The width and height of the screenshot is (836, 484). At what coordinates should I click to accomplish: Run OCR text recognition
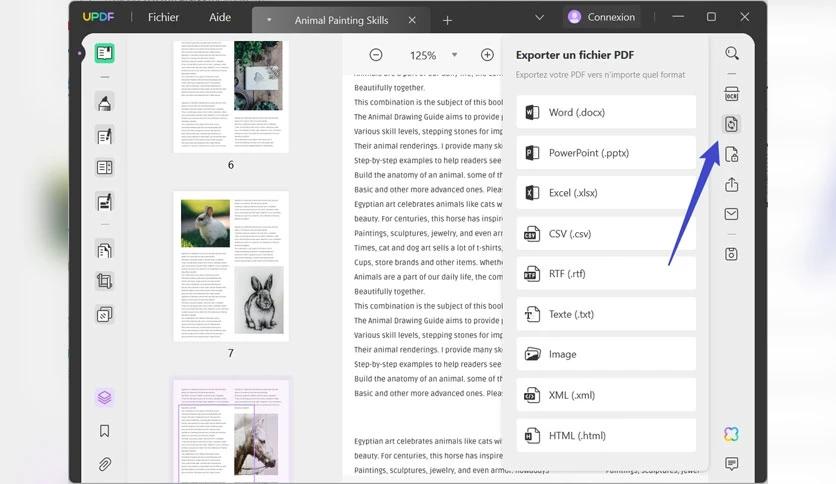[732, 94]
